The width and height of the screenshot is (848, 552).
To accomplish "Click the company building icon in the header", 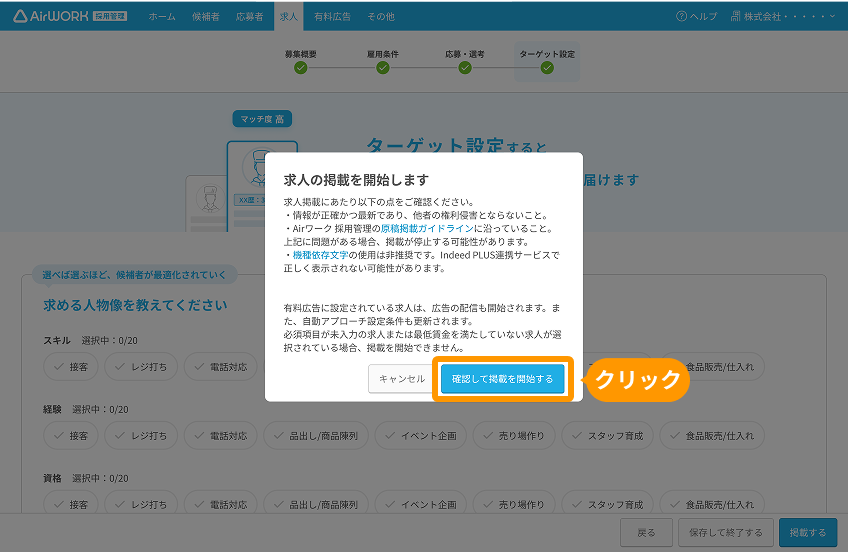I will click(736, 16).
